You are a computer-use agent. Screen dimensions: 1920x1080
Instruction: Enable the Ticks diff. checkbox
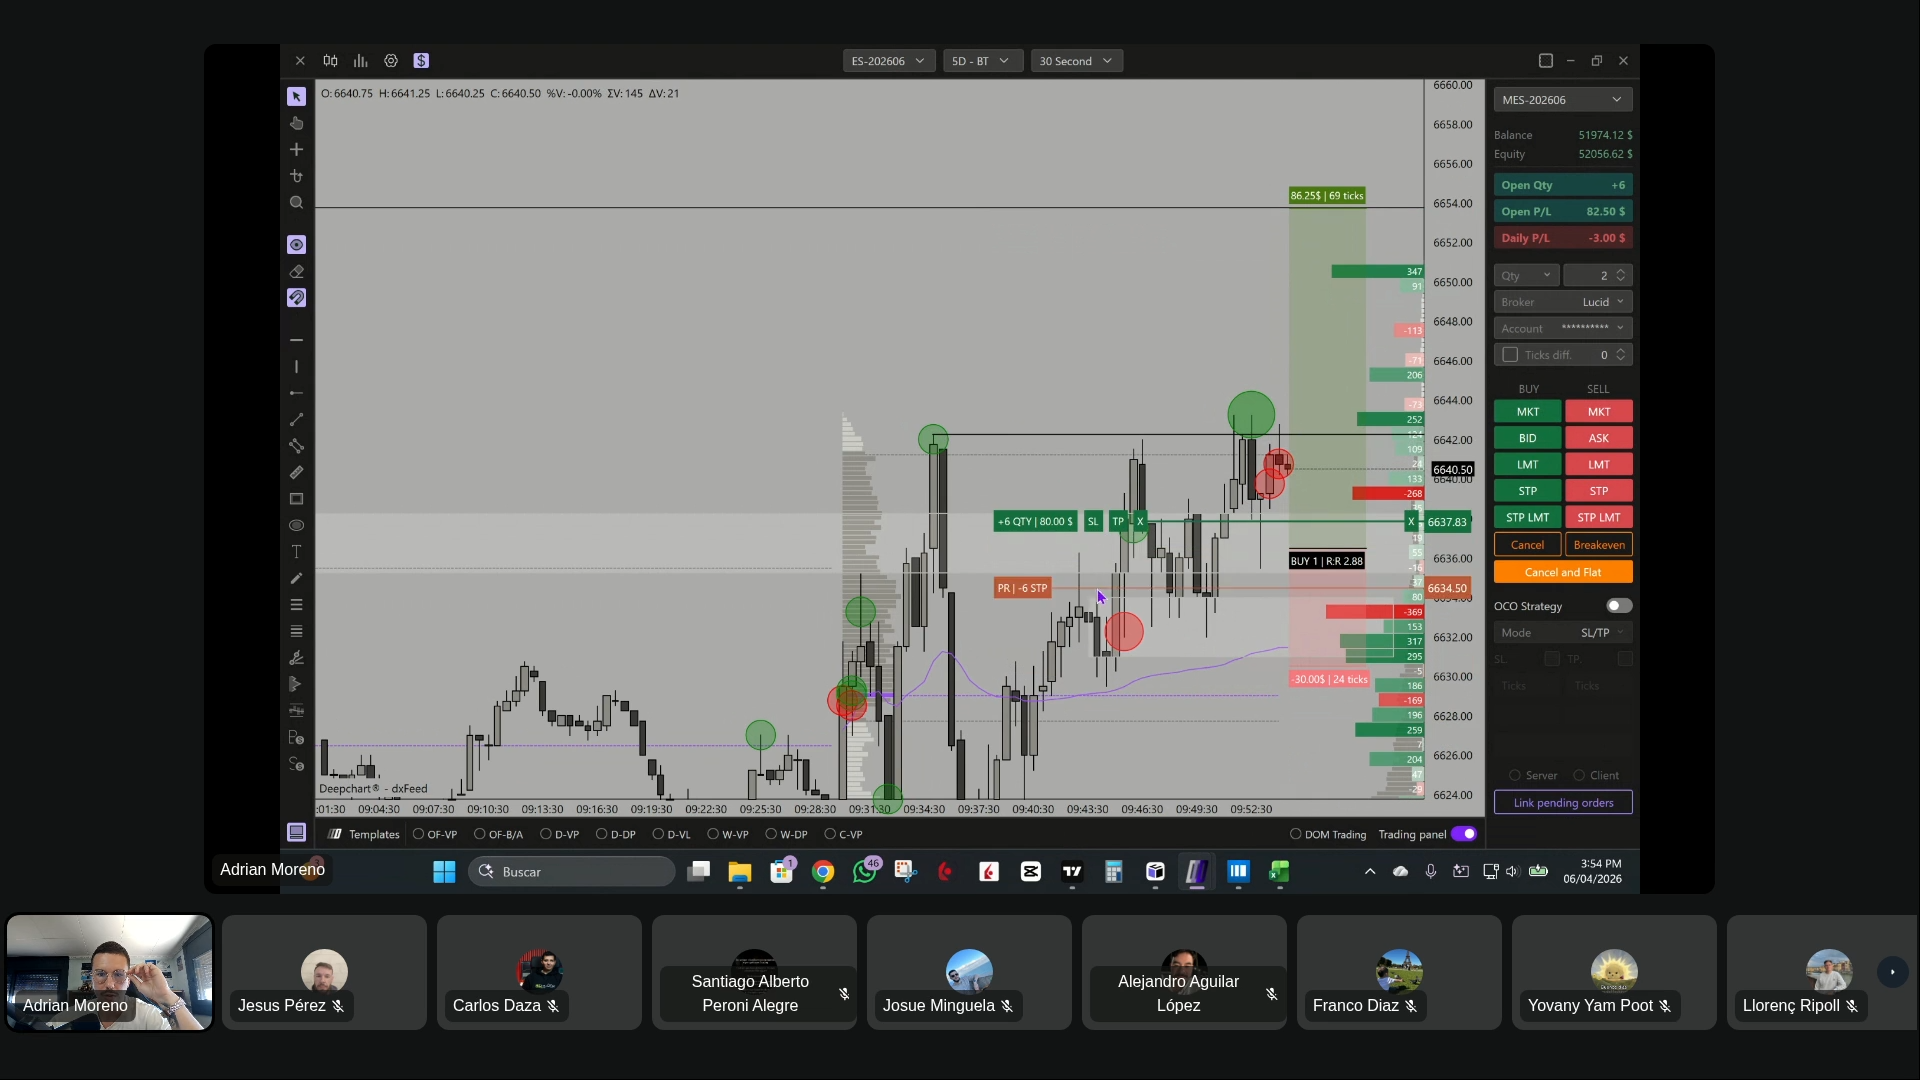tap(1510, 355)
